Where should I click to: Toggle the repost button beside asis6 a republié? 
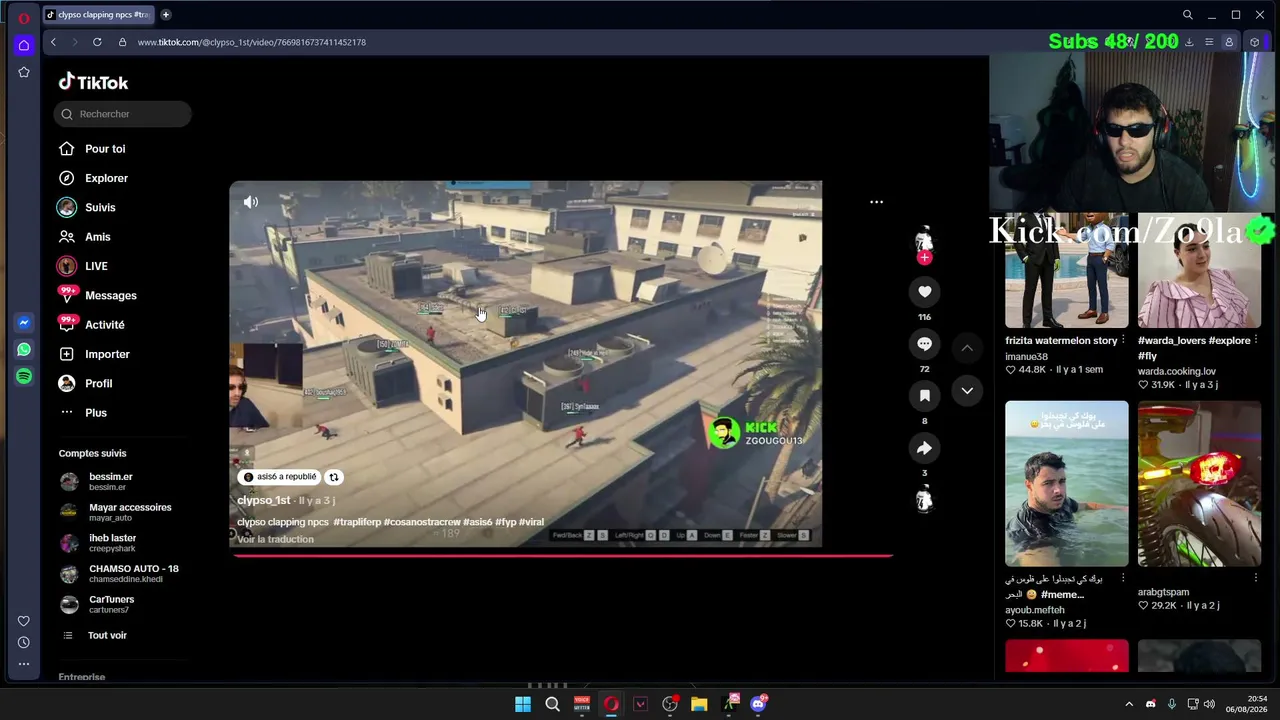pyautogui.click(x=334, y=477)
